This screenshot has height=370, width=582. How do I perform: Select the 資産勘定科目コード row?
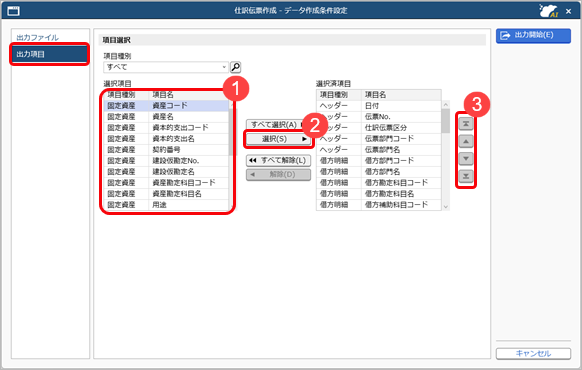[166, 183]
